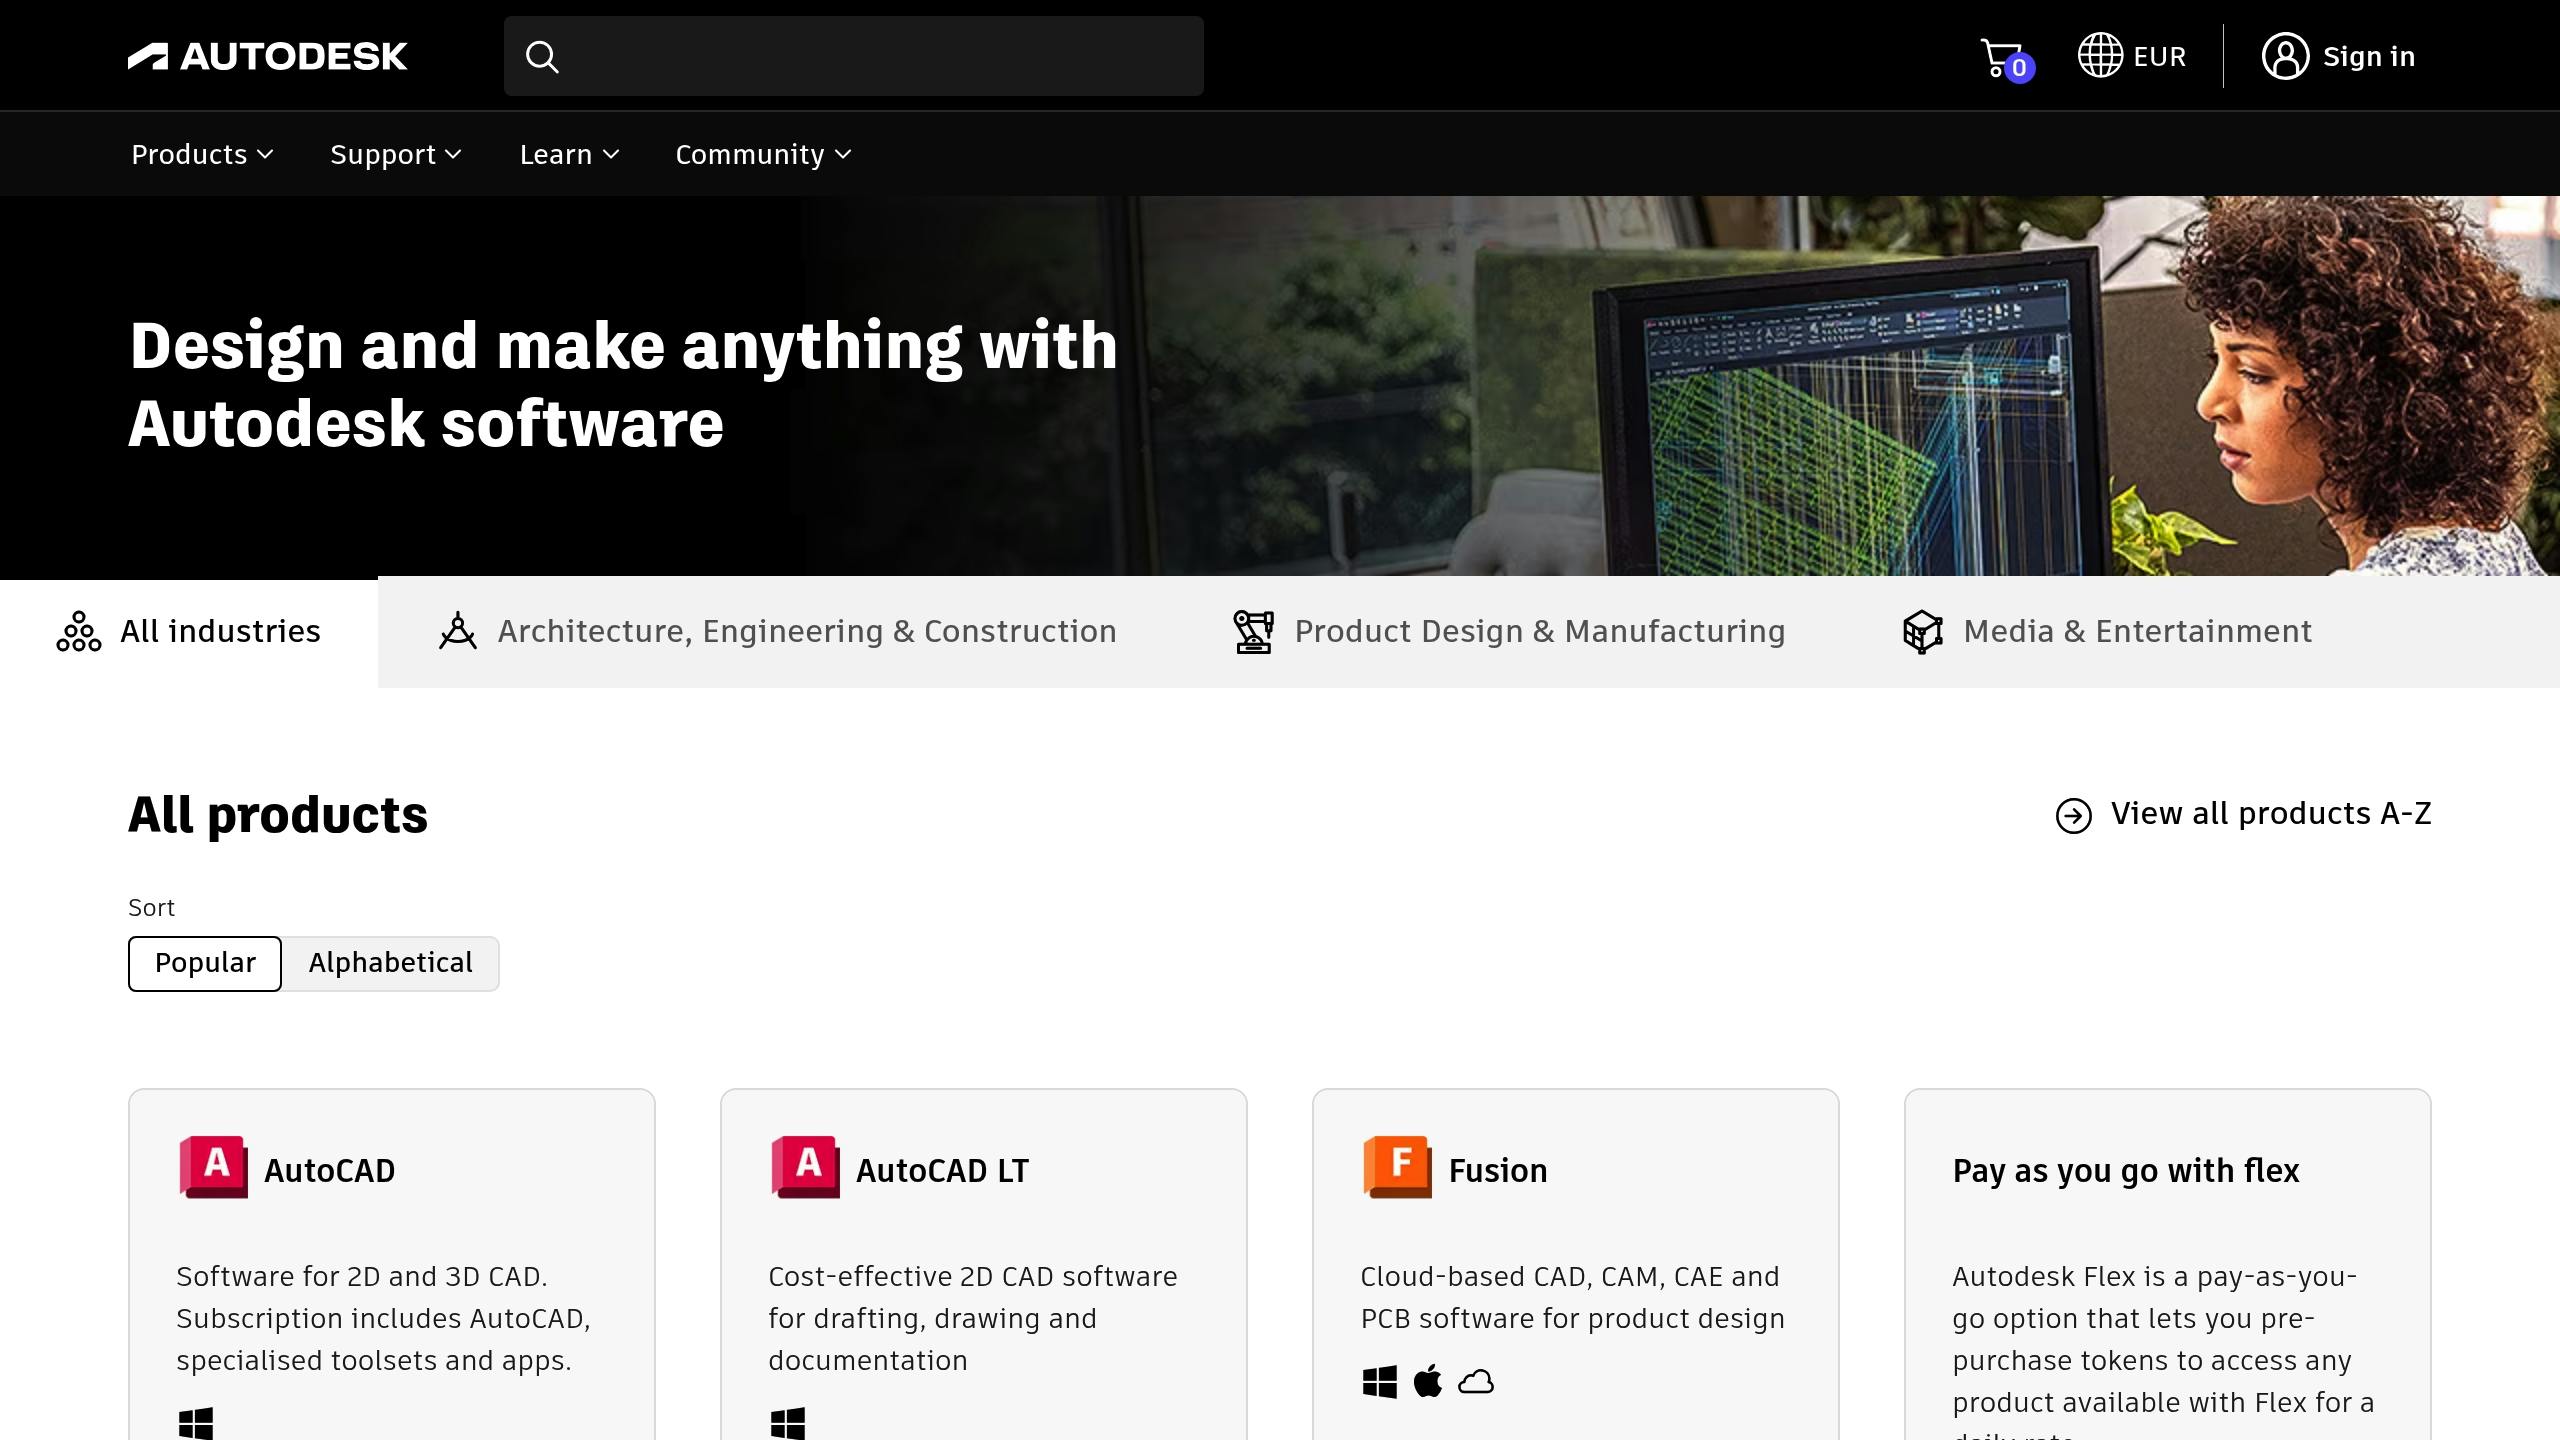Expand the Learn menu

point(570,154)
